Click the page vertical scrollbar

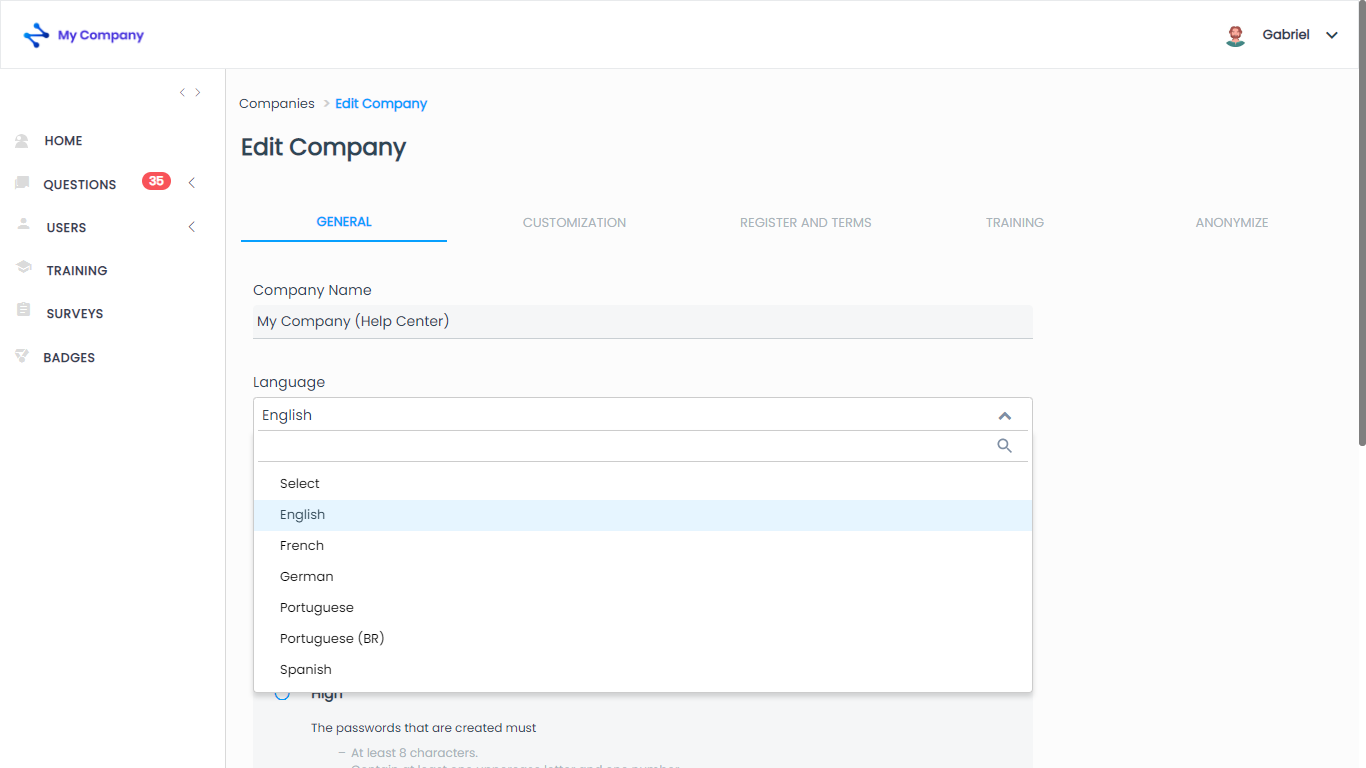1361,225
